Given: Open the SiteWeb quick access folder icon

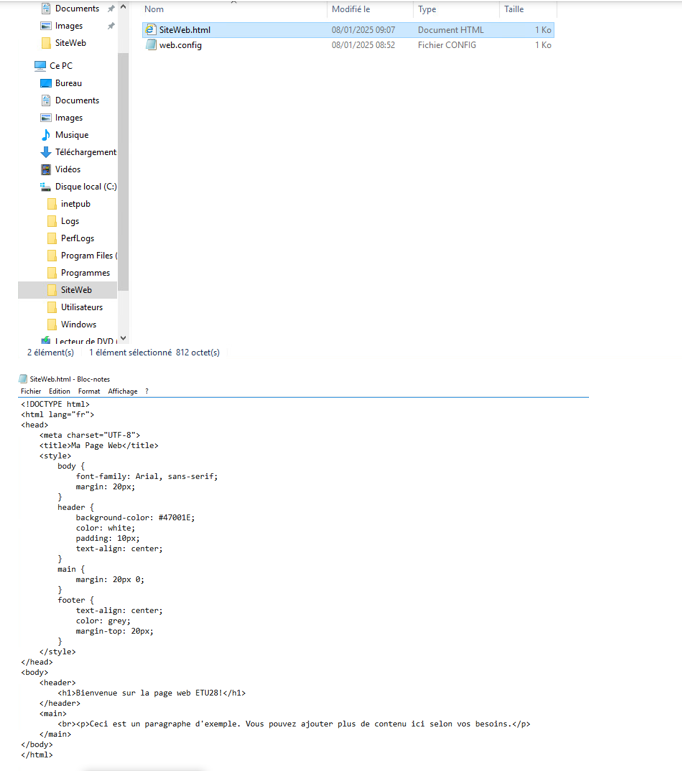Looking at the screenshot, I should [46, 43].
